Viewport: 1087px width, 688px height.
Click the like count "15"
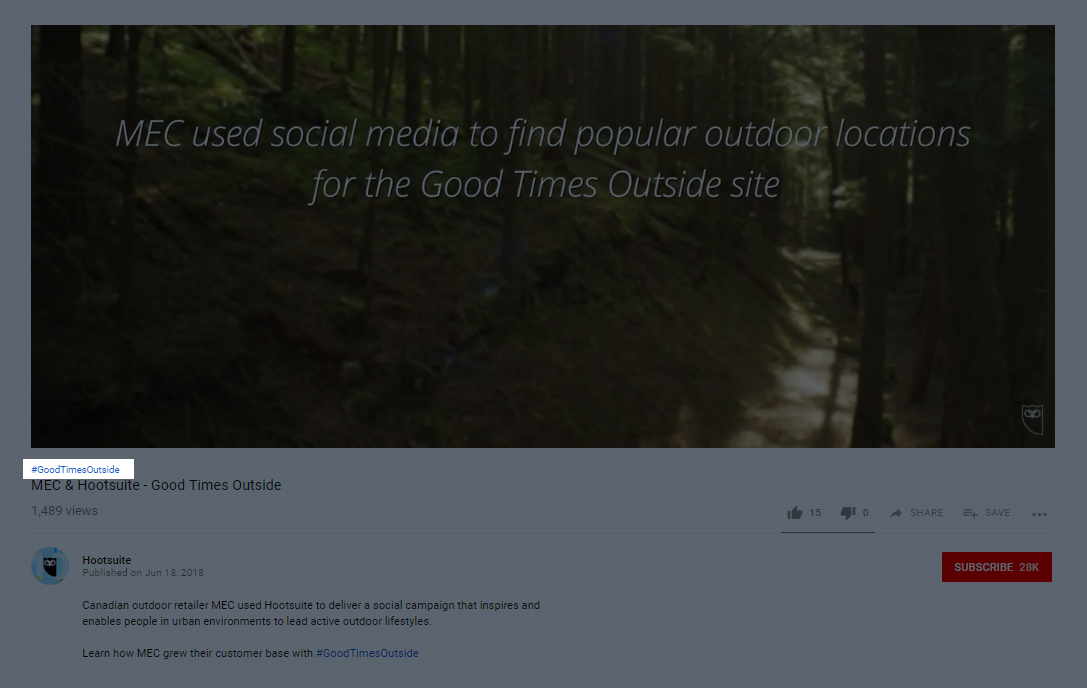815,513
